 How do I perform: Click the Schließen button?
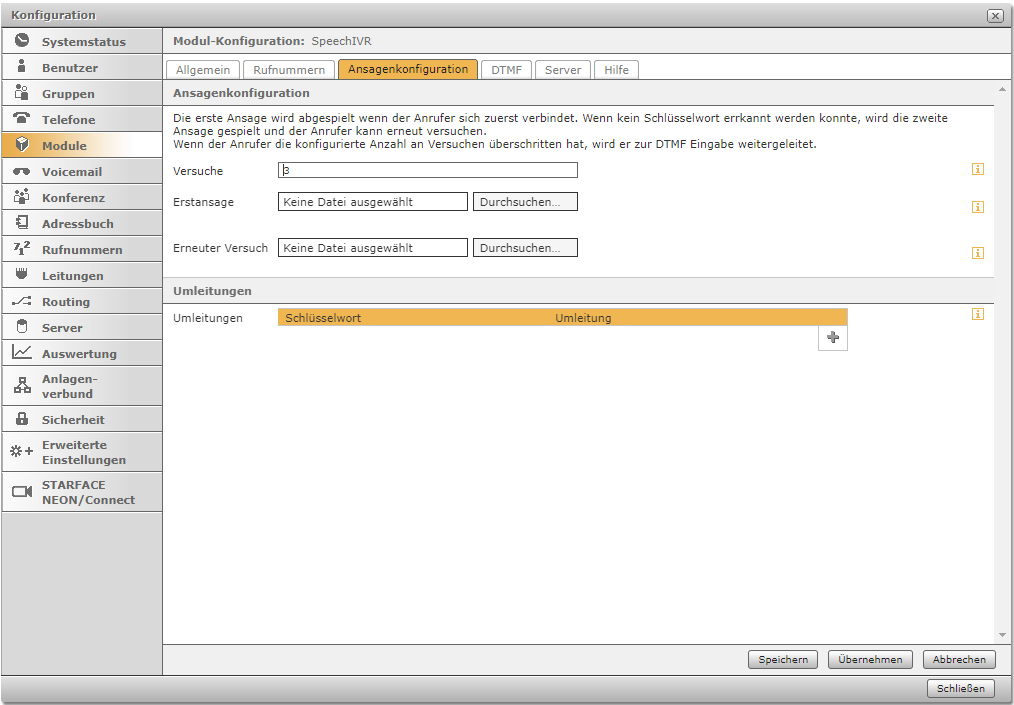961,688
